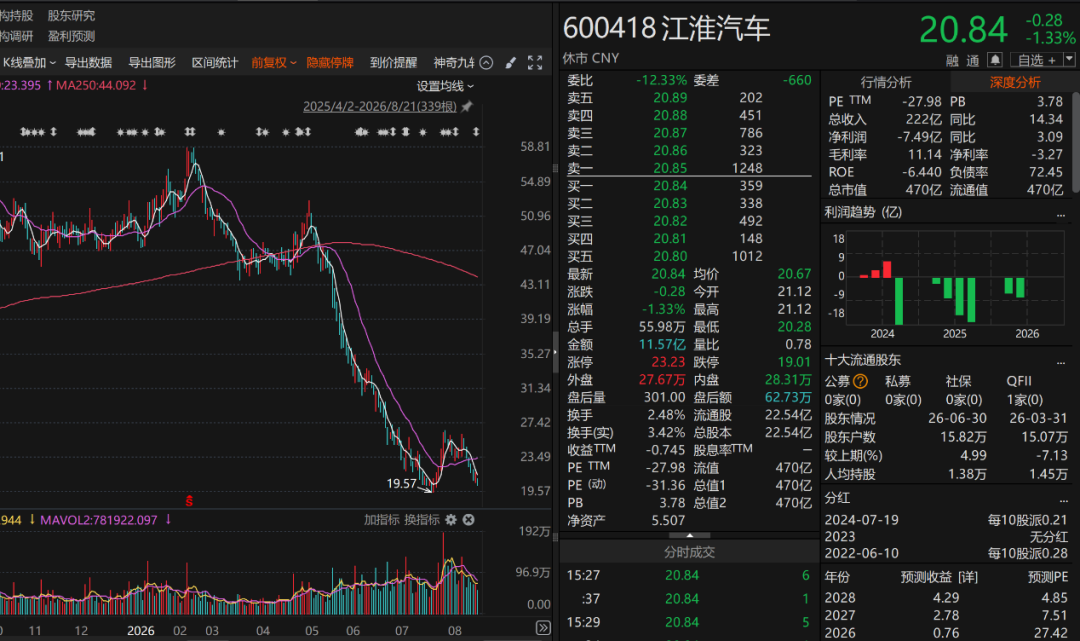
Task: Set a price alert using the bell icon
Action: click(x=995, y=60)
